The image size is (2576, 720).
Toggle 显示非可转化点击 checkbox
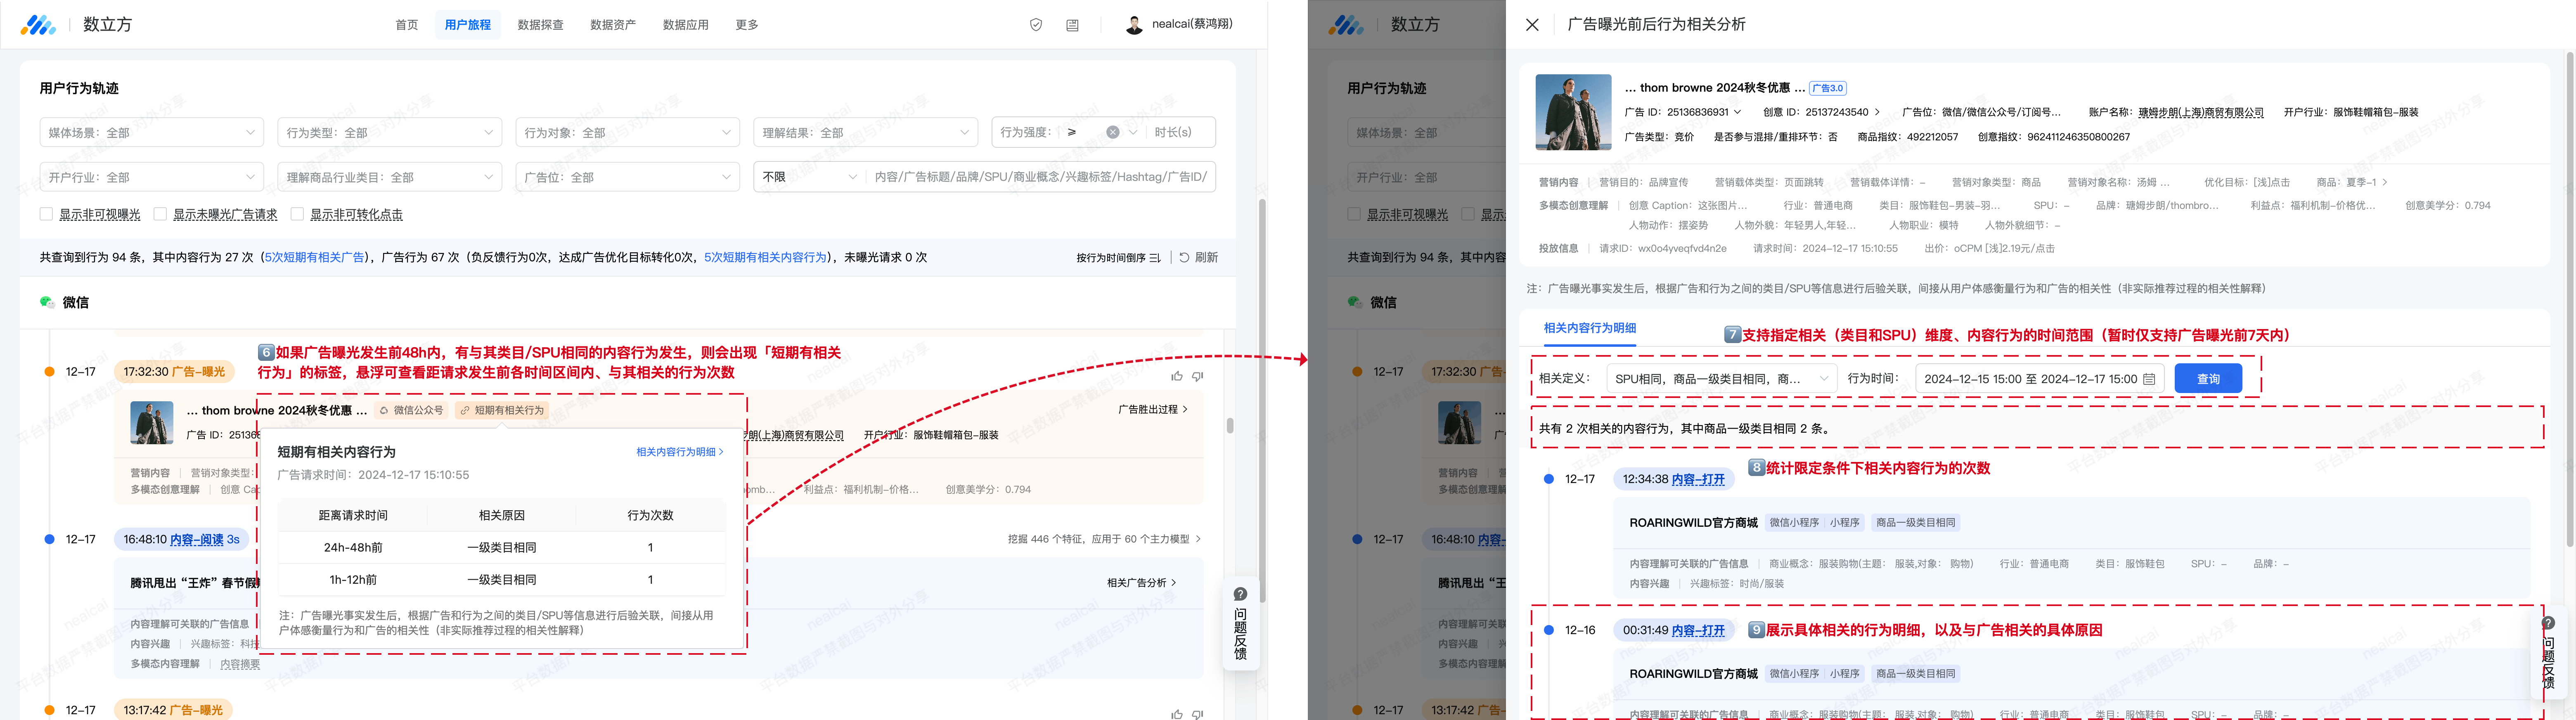tap(297, 214)
